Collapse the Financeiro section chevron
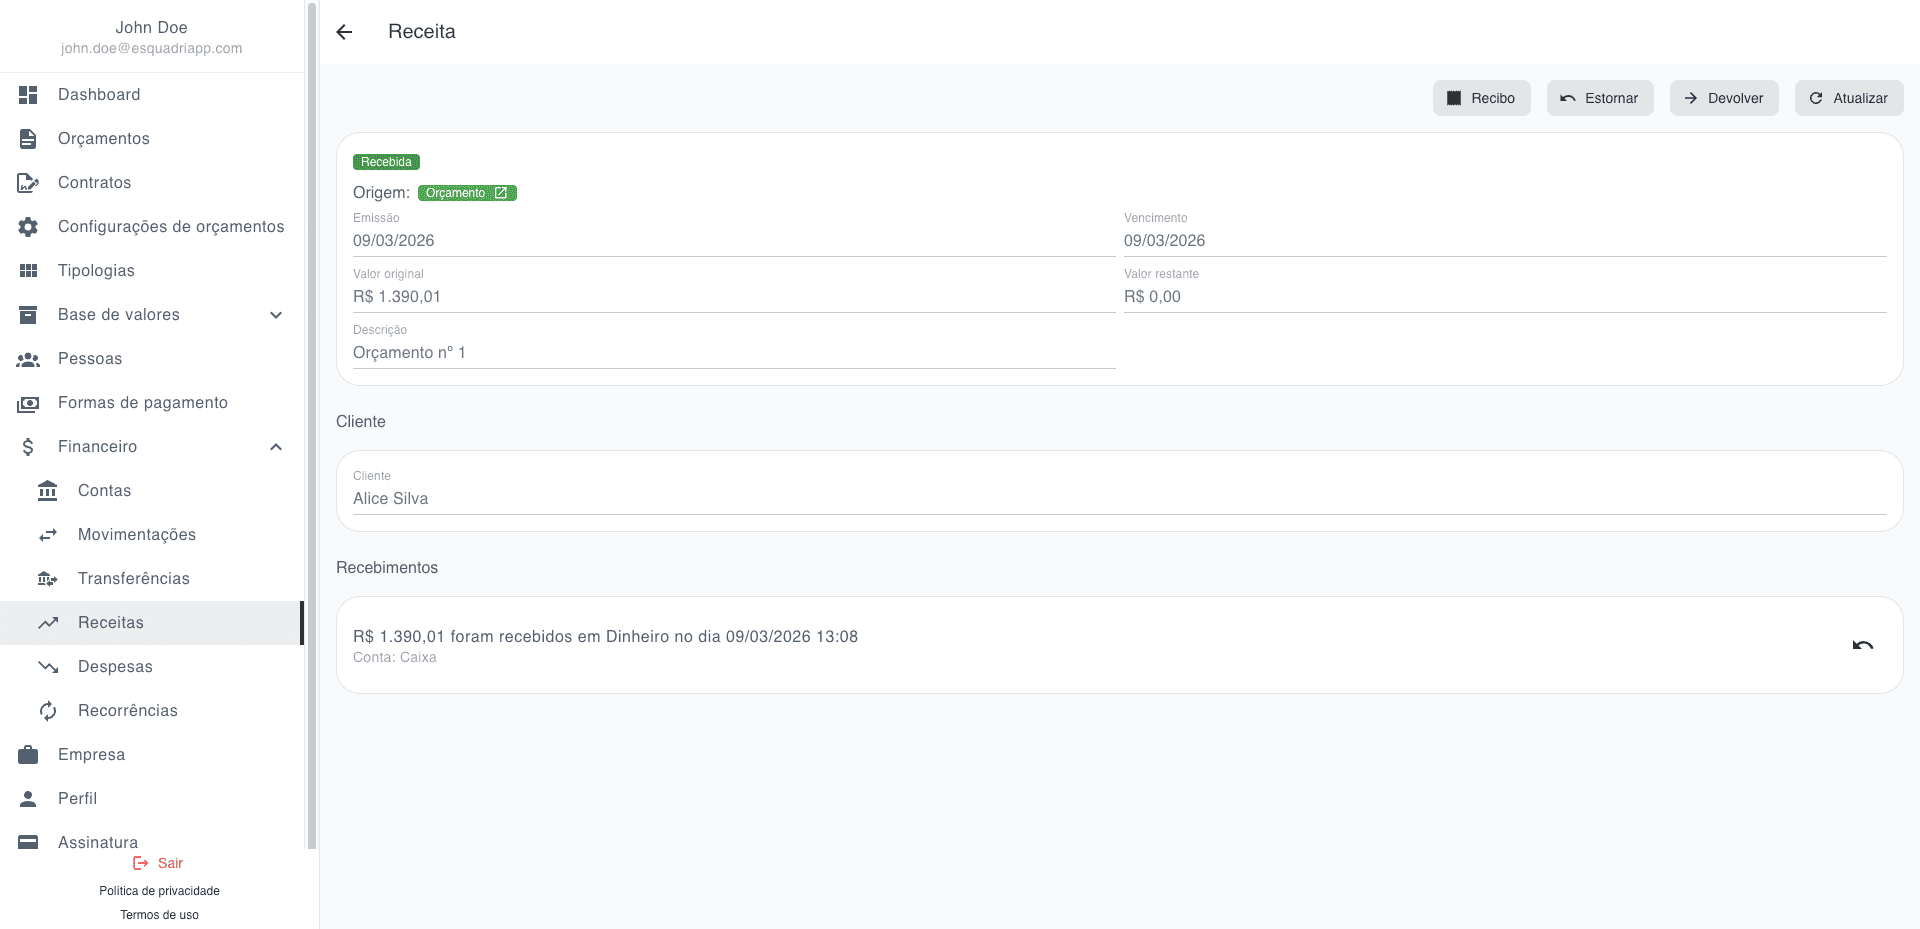The width and height of the screenshot is (1920, 929). 276,447
